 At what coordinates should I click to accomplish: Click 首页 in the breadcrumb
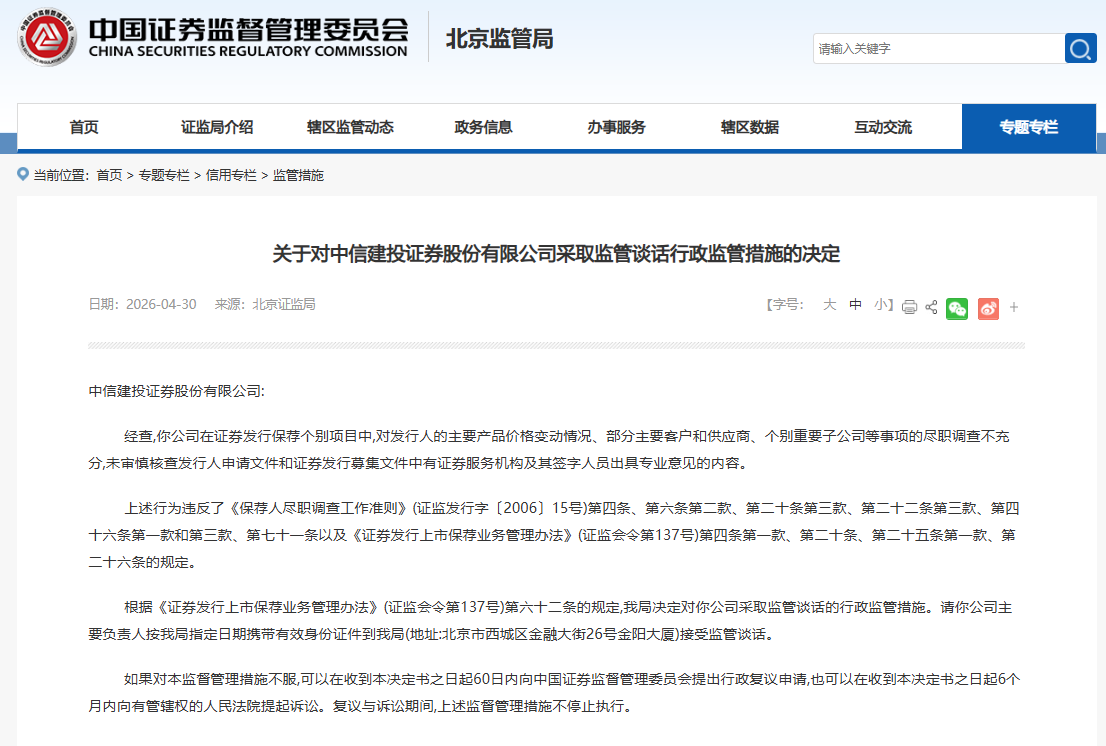click(x=109, y=175)
